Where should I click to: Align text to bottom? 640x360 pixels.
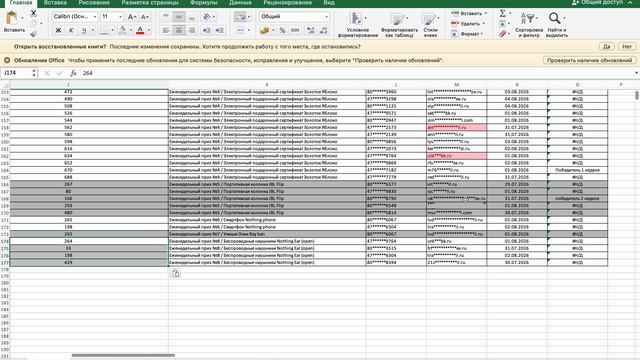point(191,17)
